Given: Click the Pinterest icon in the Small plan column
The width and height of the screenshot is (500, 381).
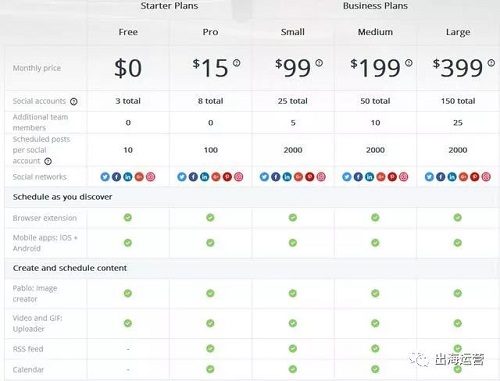Looking at the screenshot, I should pyautogui.click(x=310, y=177).
